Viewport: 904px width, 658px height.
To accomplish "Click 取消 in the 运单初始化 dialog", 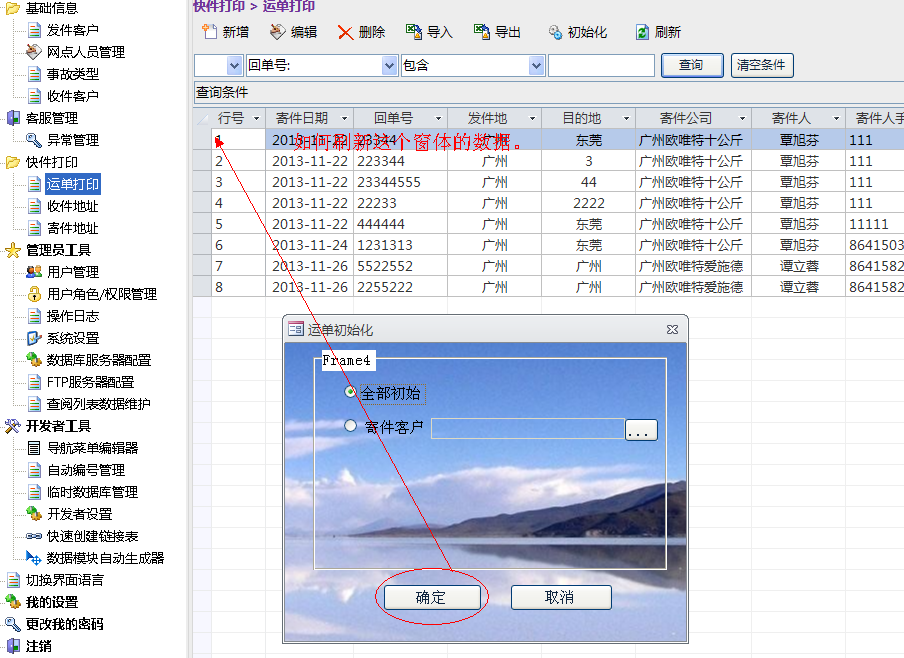I will [561, 597].
